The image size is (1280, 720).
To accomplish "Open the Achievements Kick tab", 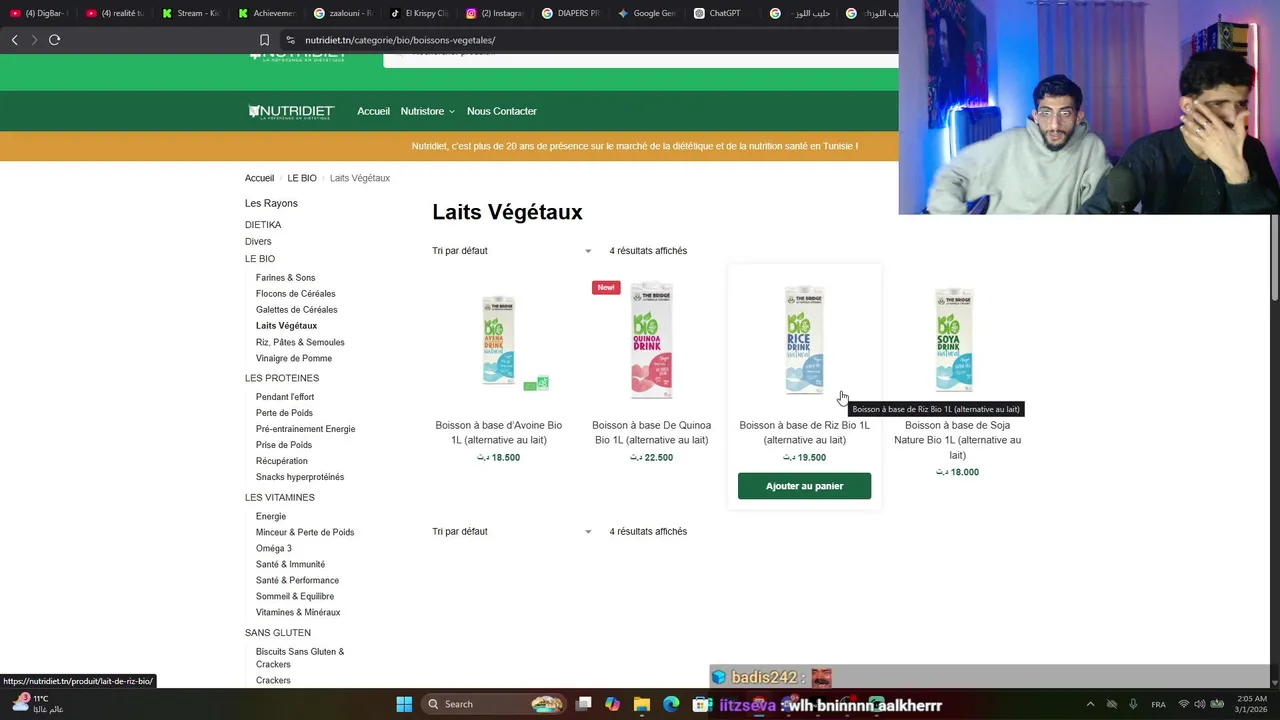I will 267,13.
